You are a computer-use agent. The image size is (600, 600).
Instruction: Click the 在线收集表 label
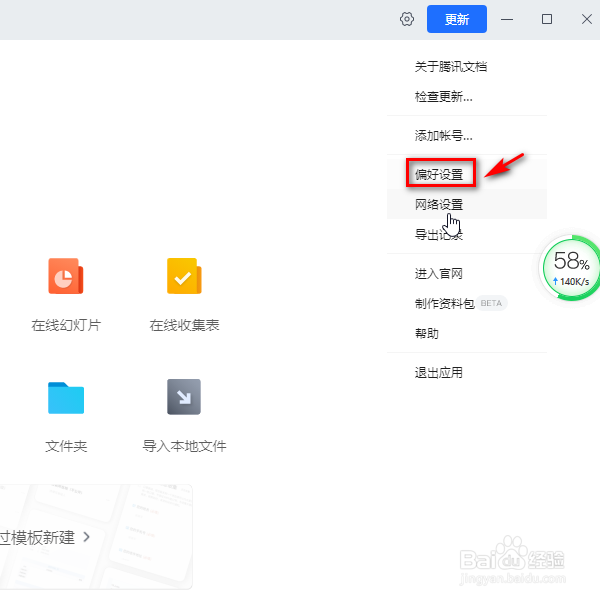pyautogui.click(x=184, y=325)
